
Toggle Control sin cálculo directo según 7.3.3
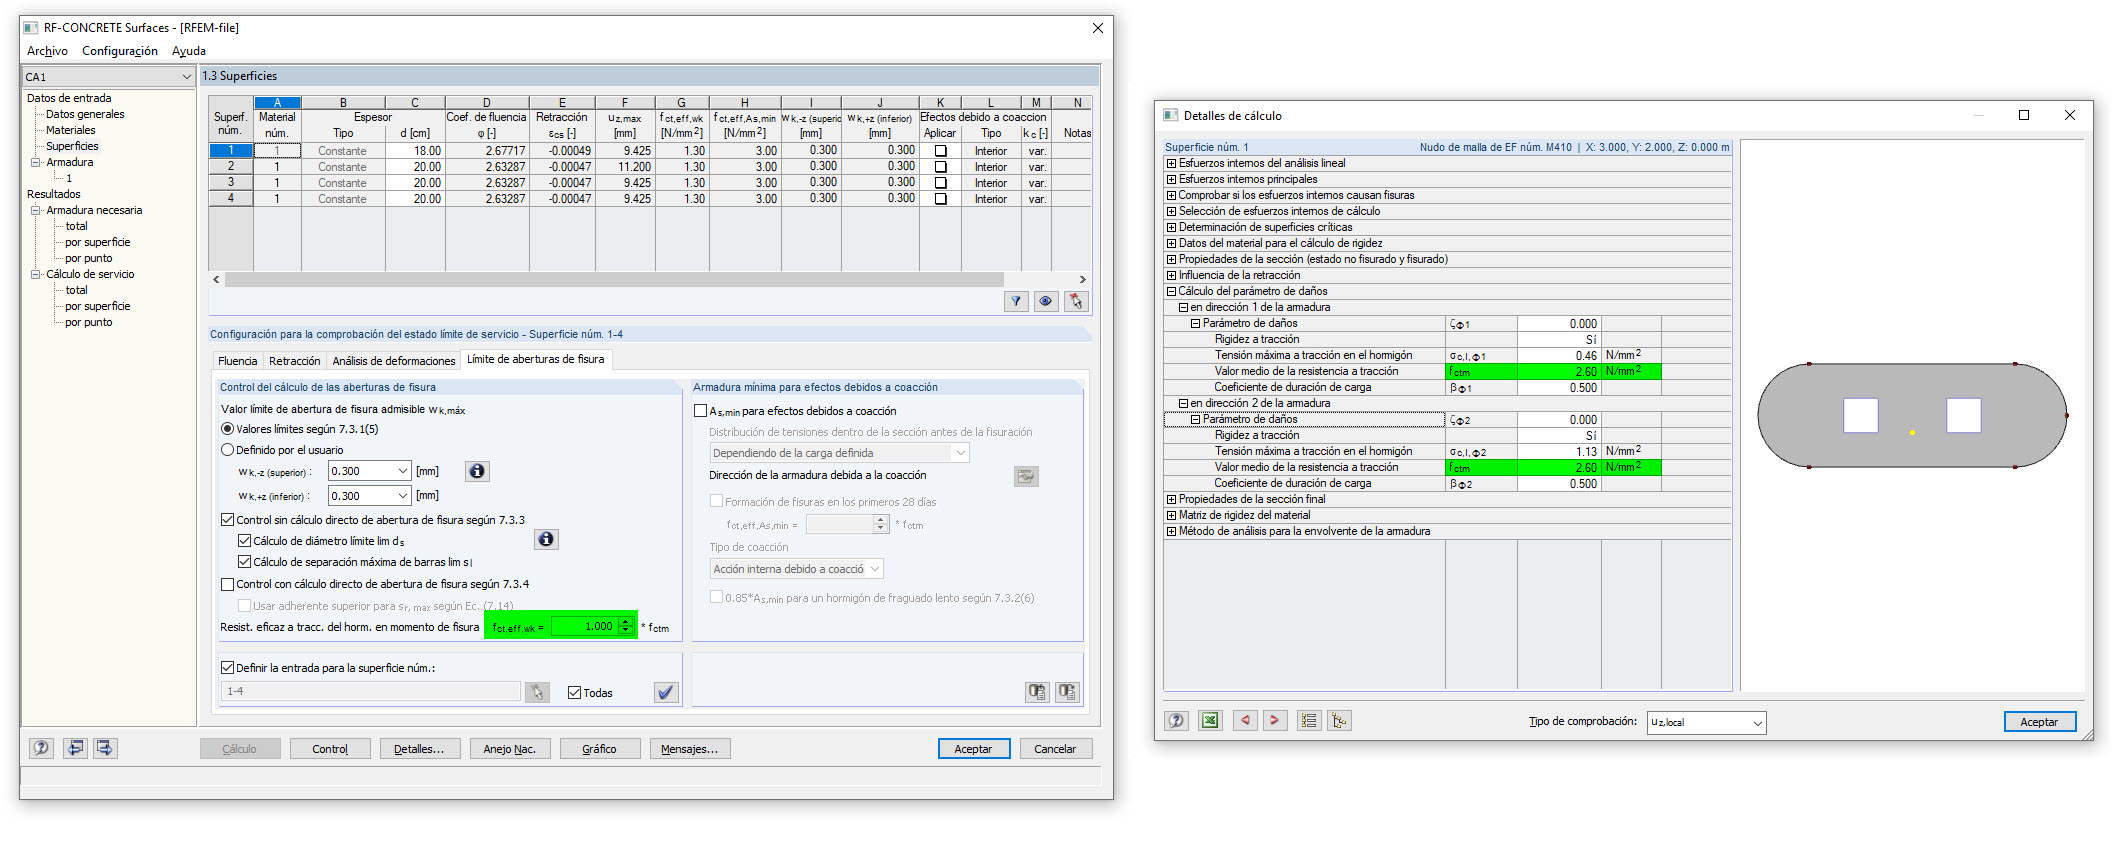point(228,520)
